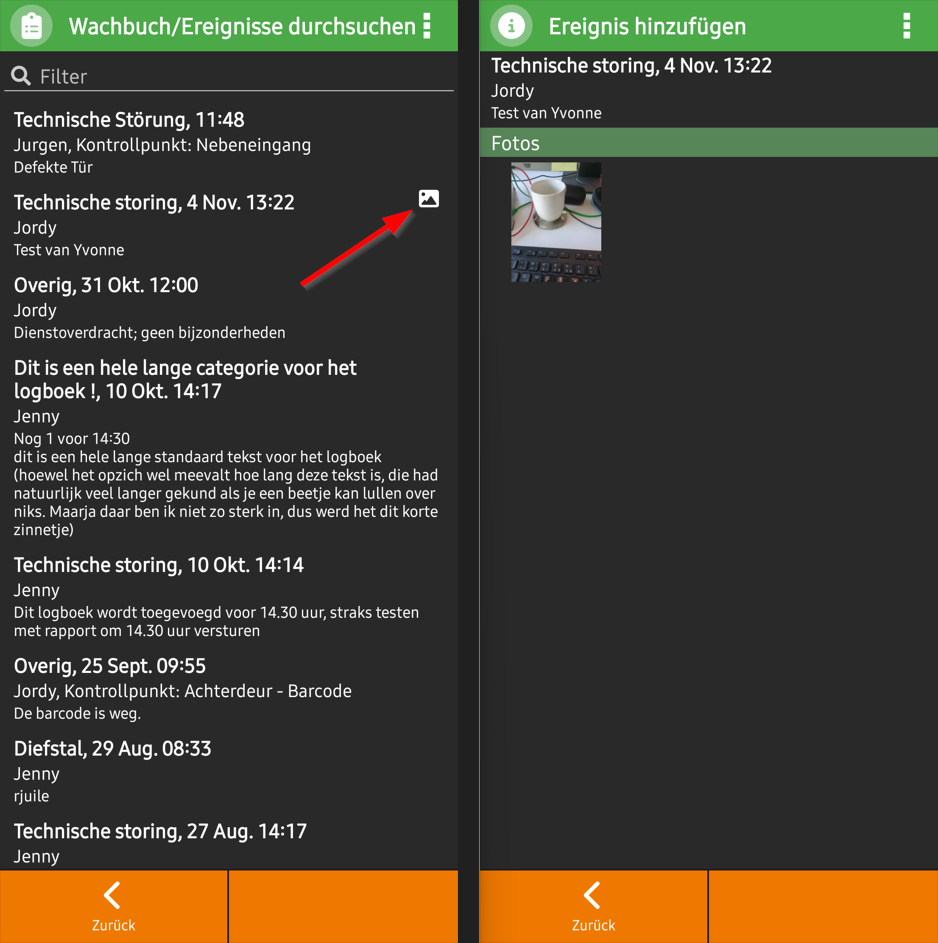
Task: Focus the Filter search field
Action: (x=228, y=76)
